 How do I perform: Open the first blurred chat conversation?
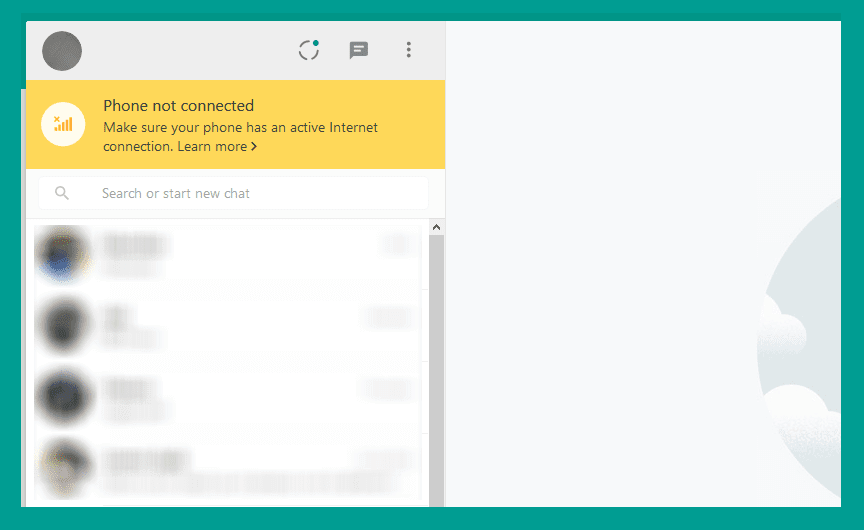point(228,255)
